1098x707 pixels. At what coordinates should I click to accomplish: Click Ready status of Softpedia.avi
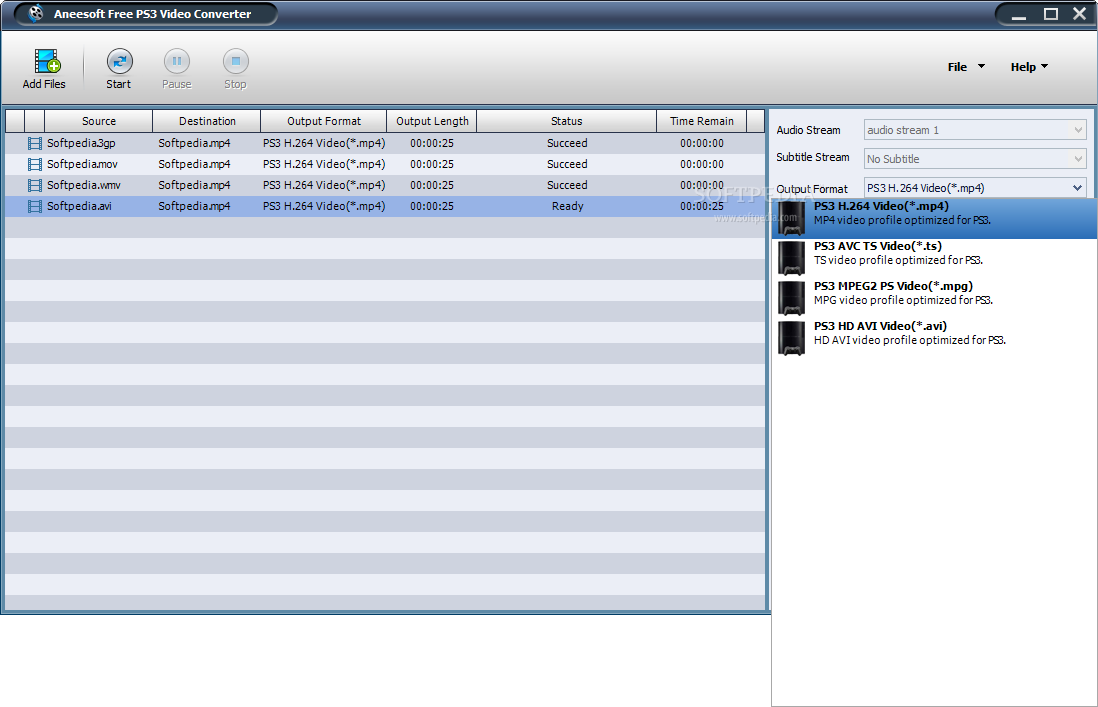coord(567,206)
